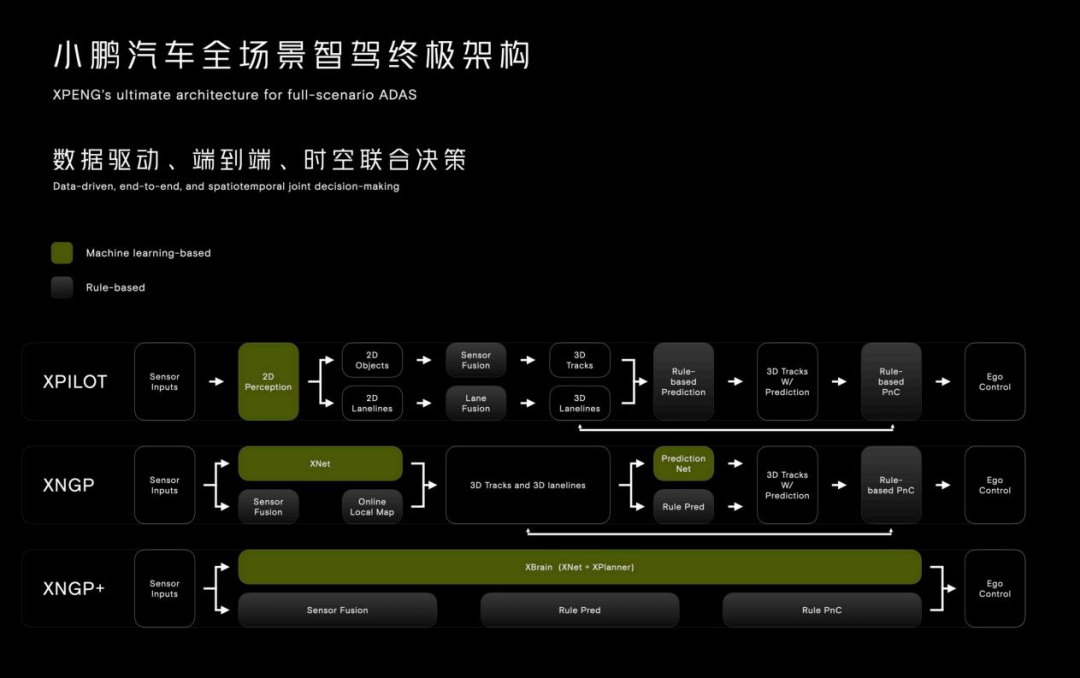Screen dimensions: 1080x678
Task: Click the Online Local Map block
Action: point(372,506)
